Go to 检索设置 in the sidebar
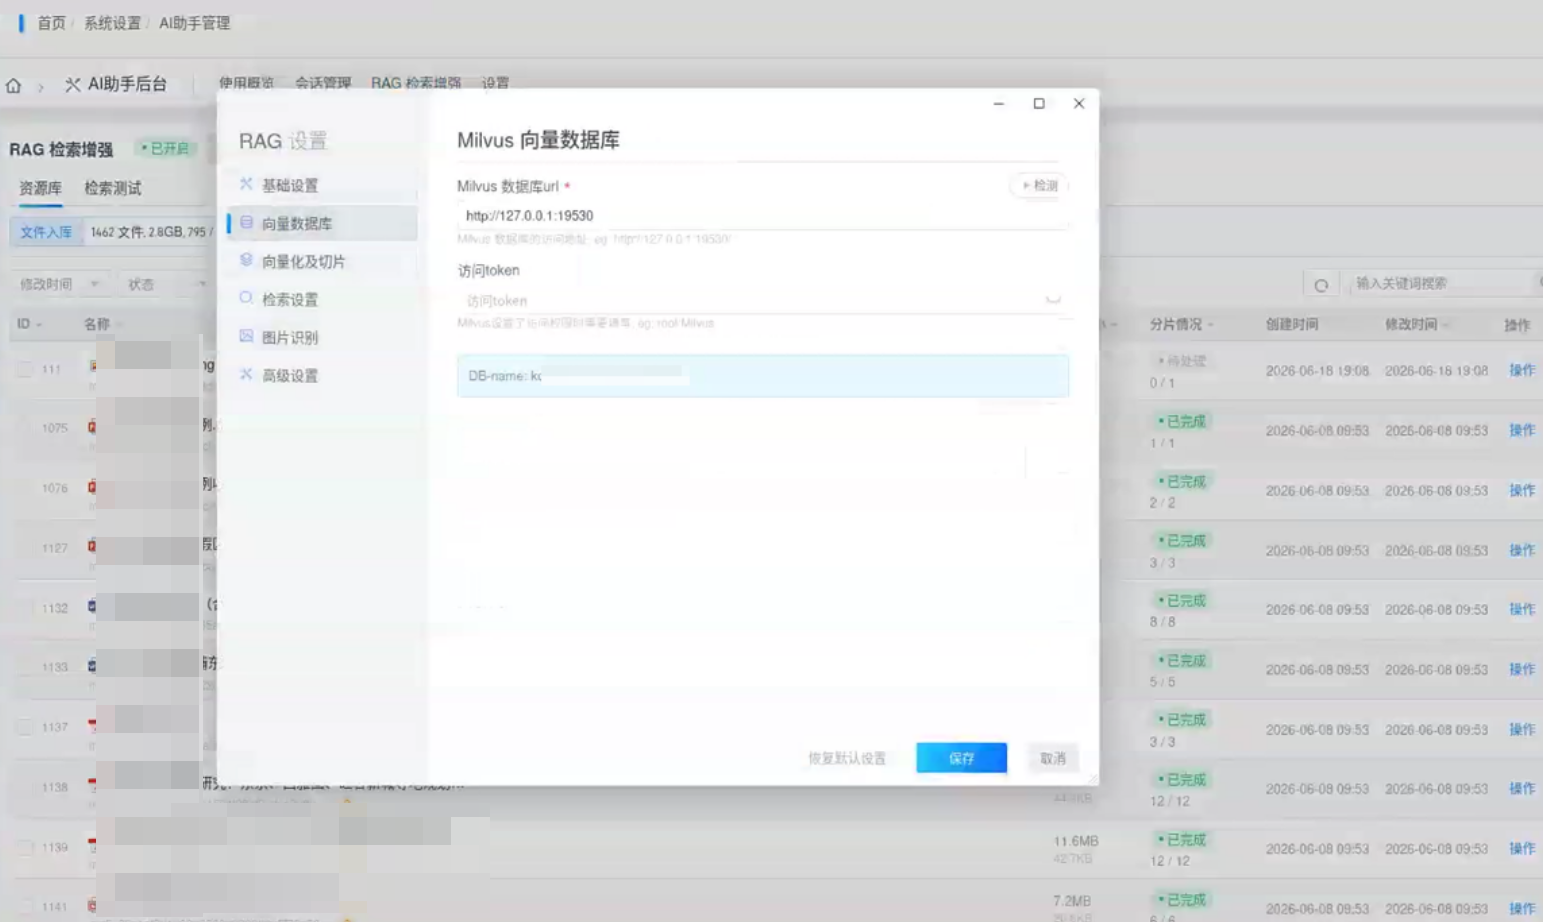The image size is (1543, 922). click(321, 299)
